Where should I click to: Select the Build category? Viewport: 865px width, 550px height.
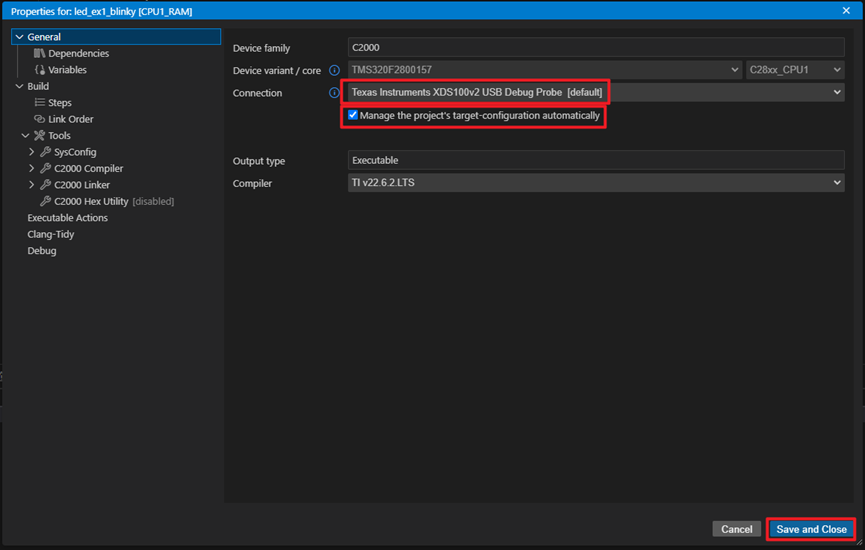(x=38, y=86)
